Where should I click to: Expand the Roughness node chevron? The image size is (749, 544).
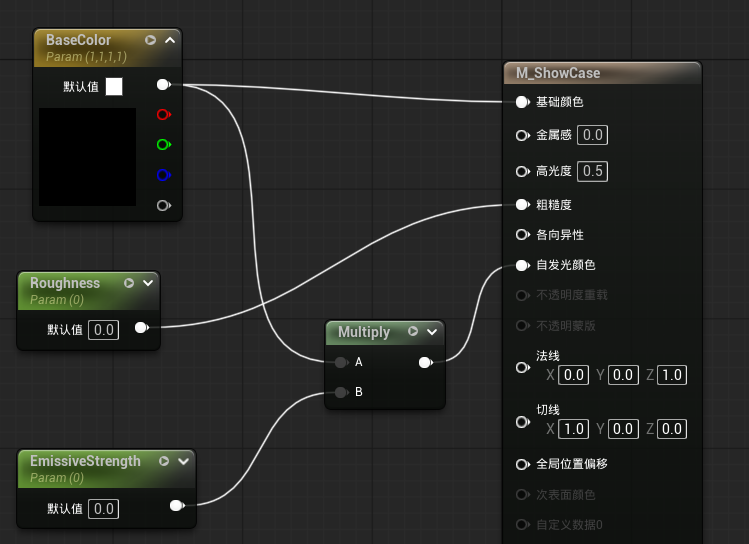point(148,283)
